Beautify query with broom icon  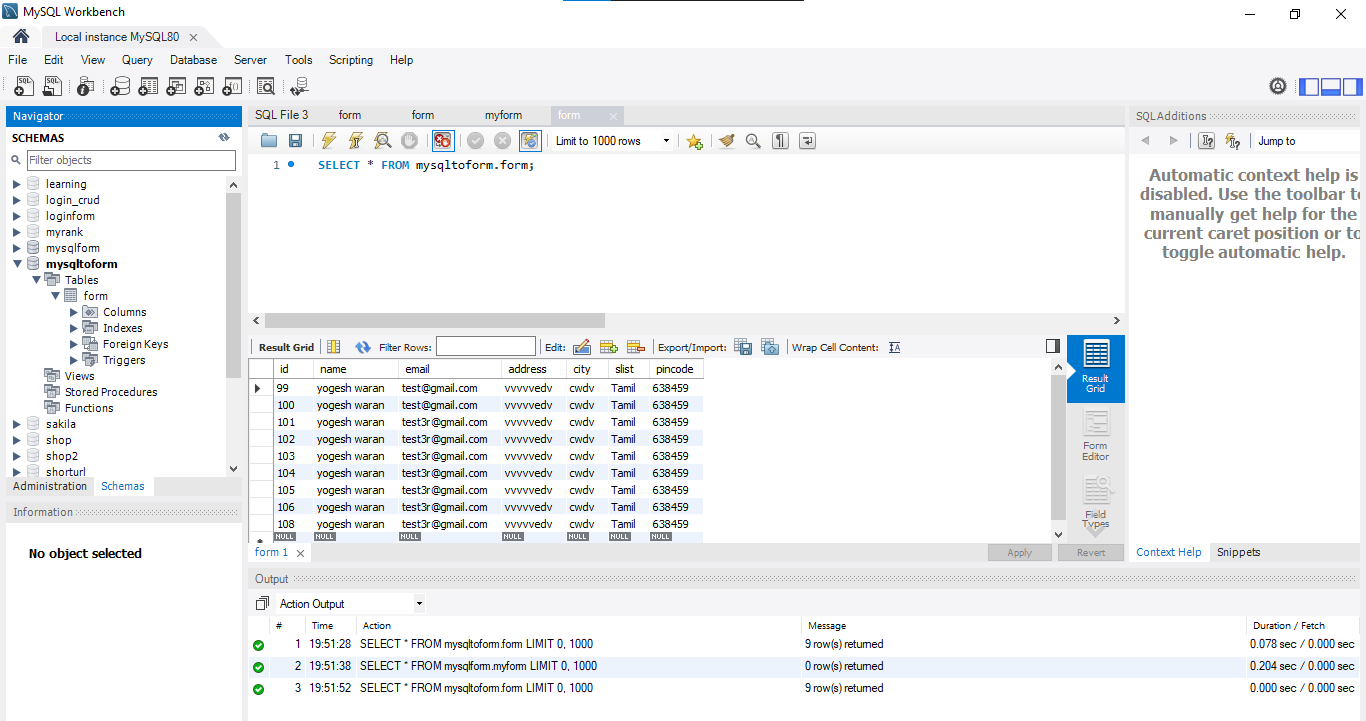(x=726, y=141)
